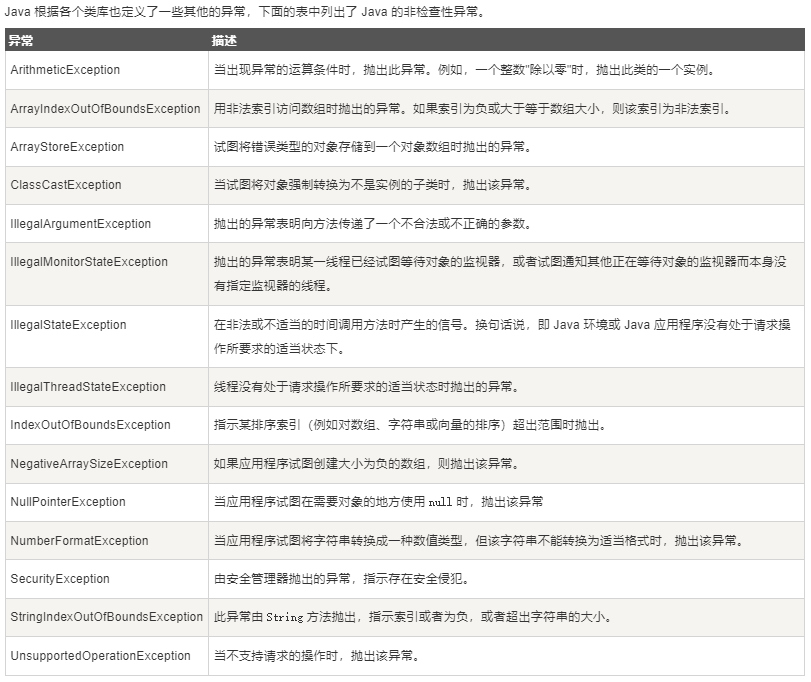Select IllegalStateException cell

click(107, 337)
